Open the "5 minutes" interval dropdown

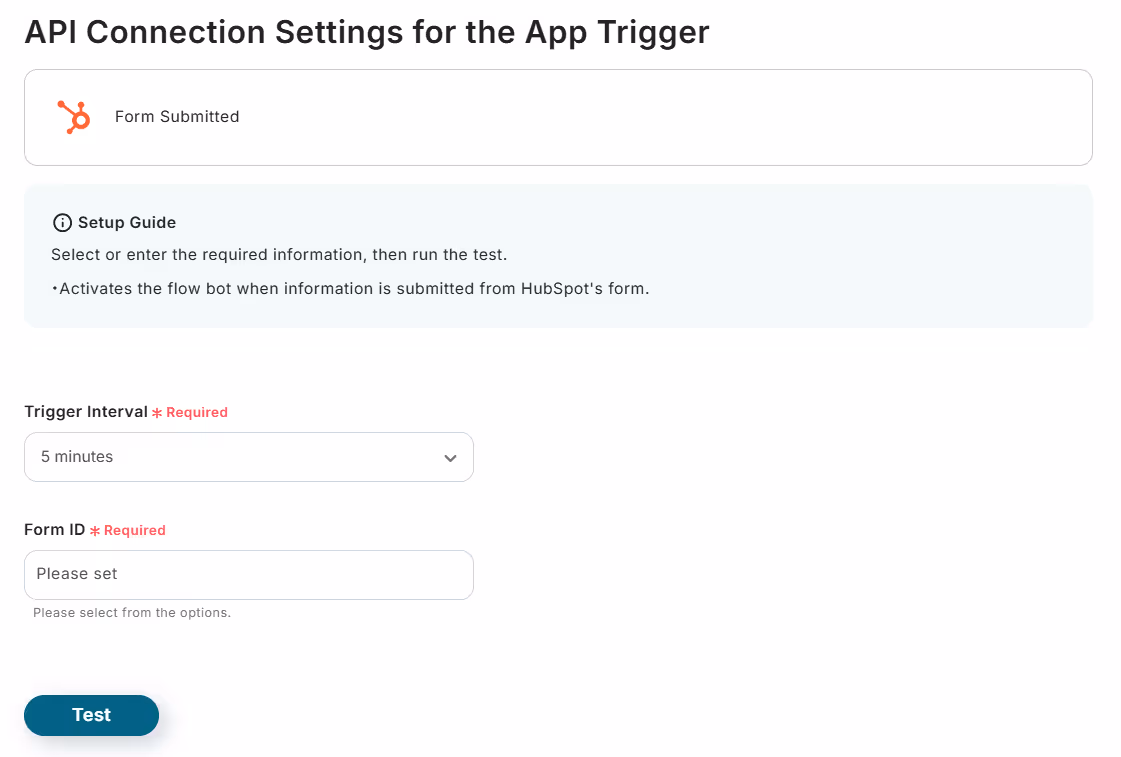[x=249, y=457]
